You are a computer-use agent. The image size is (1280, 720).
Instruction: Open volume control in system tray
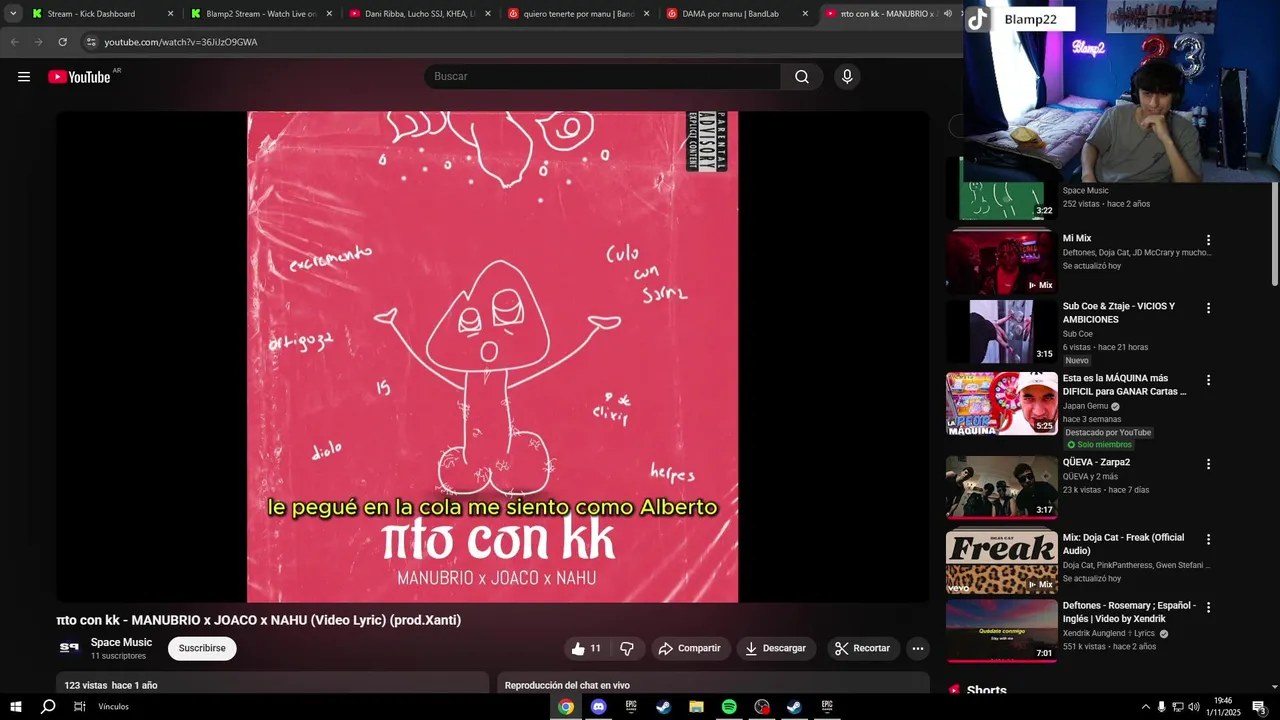coord(1193,707)
